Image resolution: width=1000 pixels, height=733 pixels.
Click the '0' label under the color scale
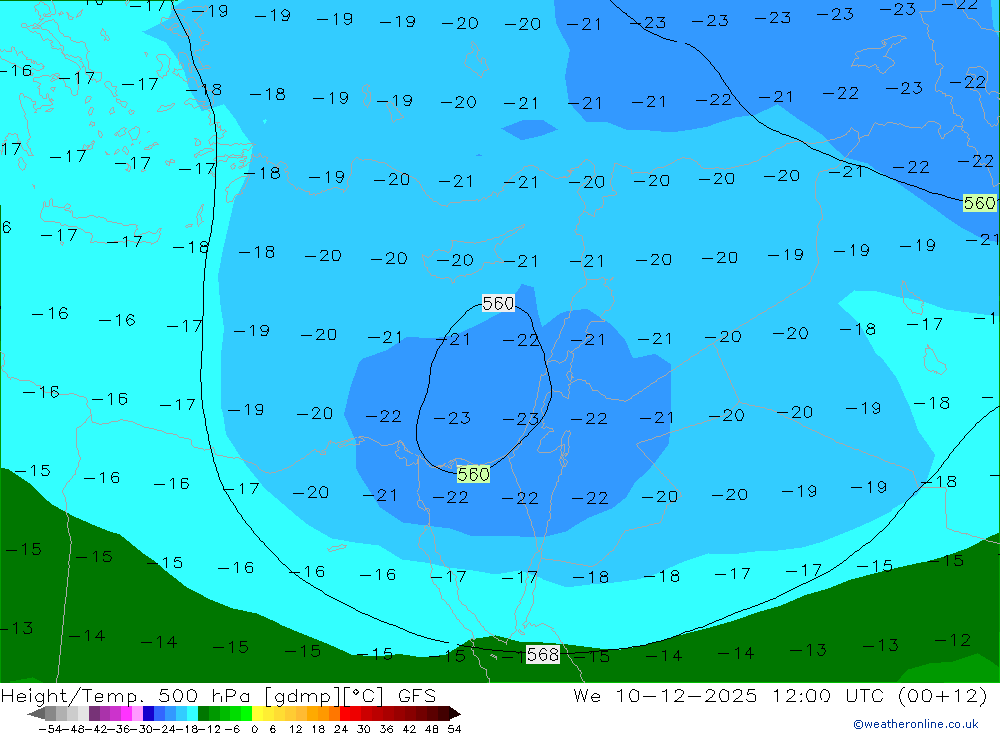pyautogui.click(x=254, y=729)
